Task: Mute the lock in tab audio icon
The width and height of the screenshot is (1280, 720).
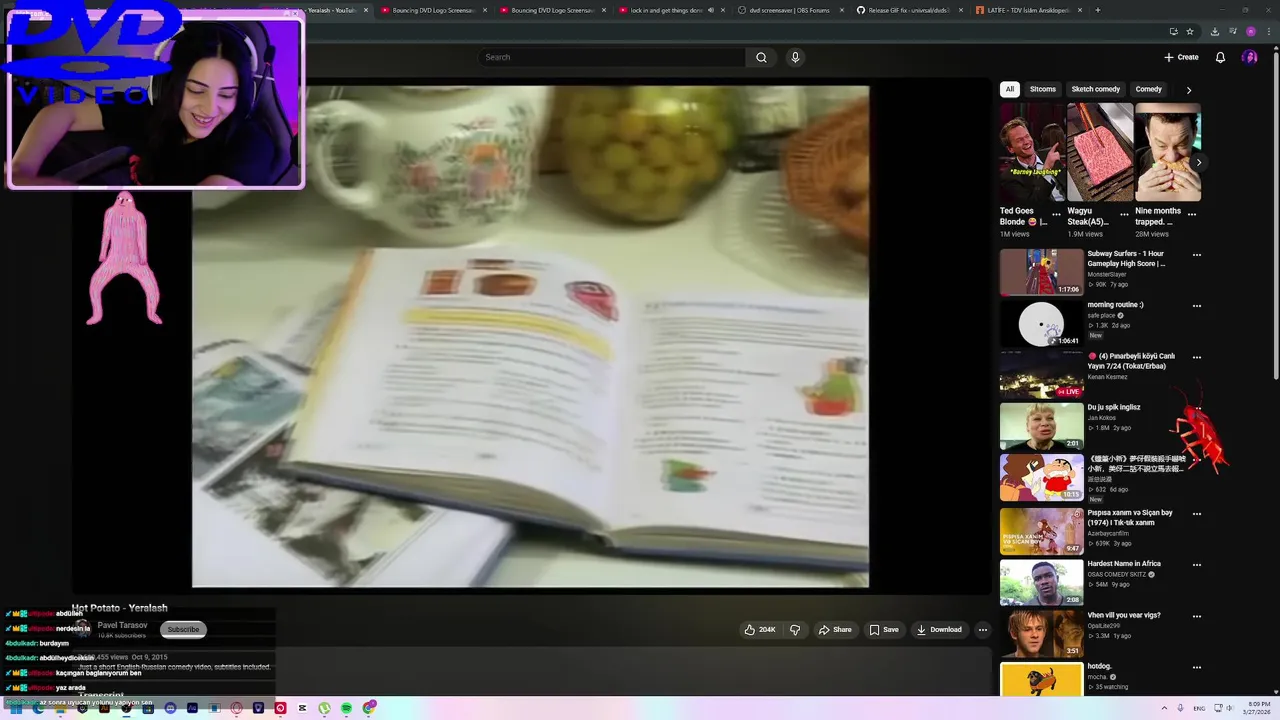Action: pos(711,10)
